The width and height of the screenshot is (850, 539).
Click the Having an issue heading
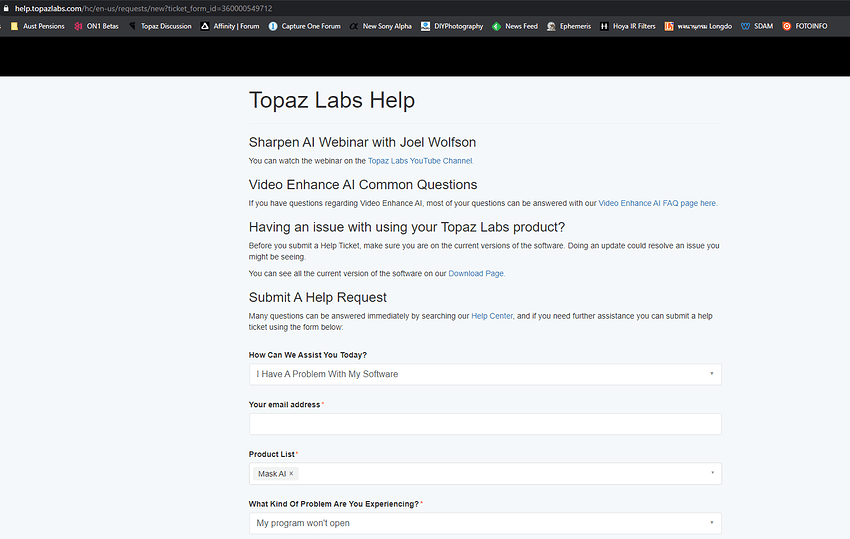[407, 227]
